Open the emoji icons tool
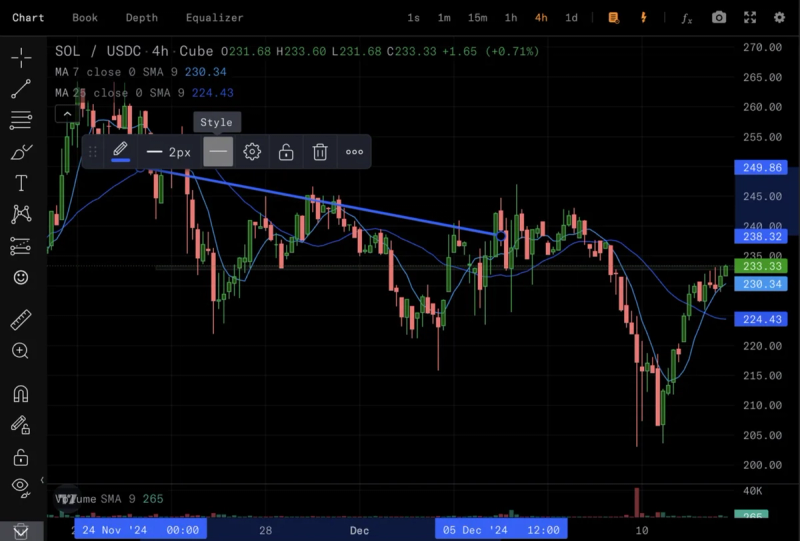 point(21,277)
